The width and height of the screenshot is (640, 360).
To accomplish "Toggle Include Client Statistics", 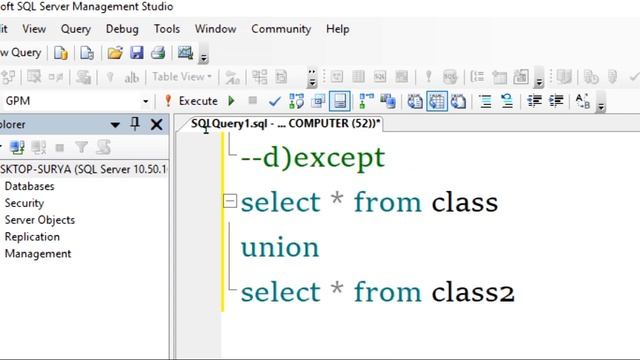I will pos(388,101).
